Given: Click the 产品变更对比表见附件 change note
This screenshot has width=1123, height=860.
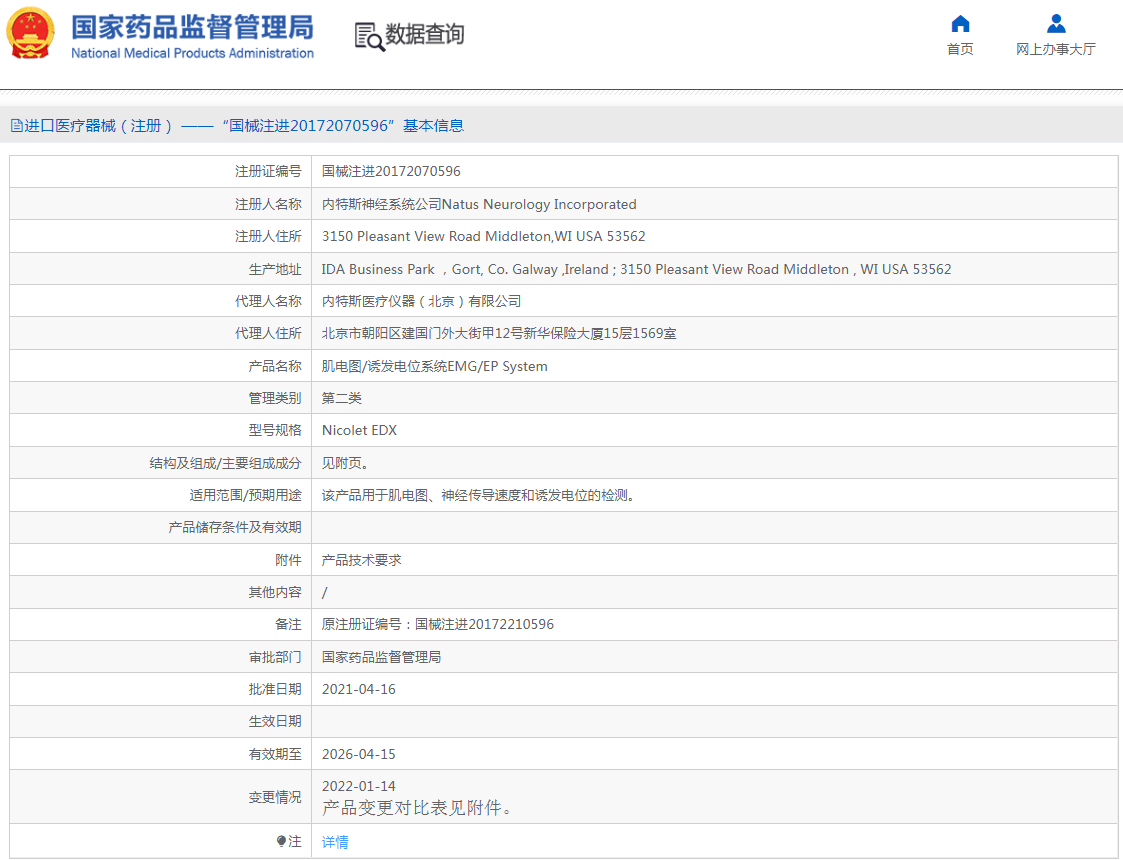Looking at the screenshot, I should (x=417, y=808).
